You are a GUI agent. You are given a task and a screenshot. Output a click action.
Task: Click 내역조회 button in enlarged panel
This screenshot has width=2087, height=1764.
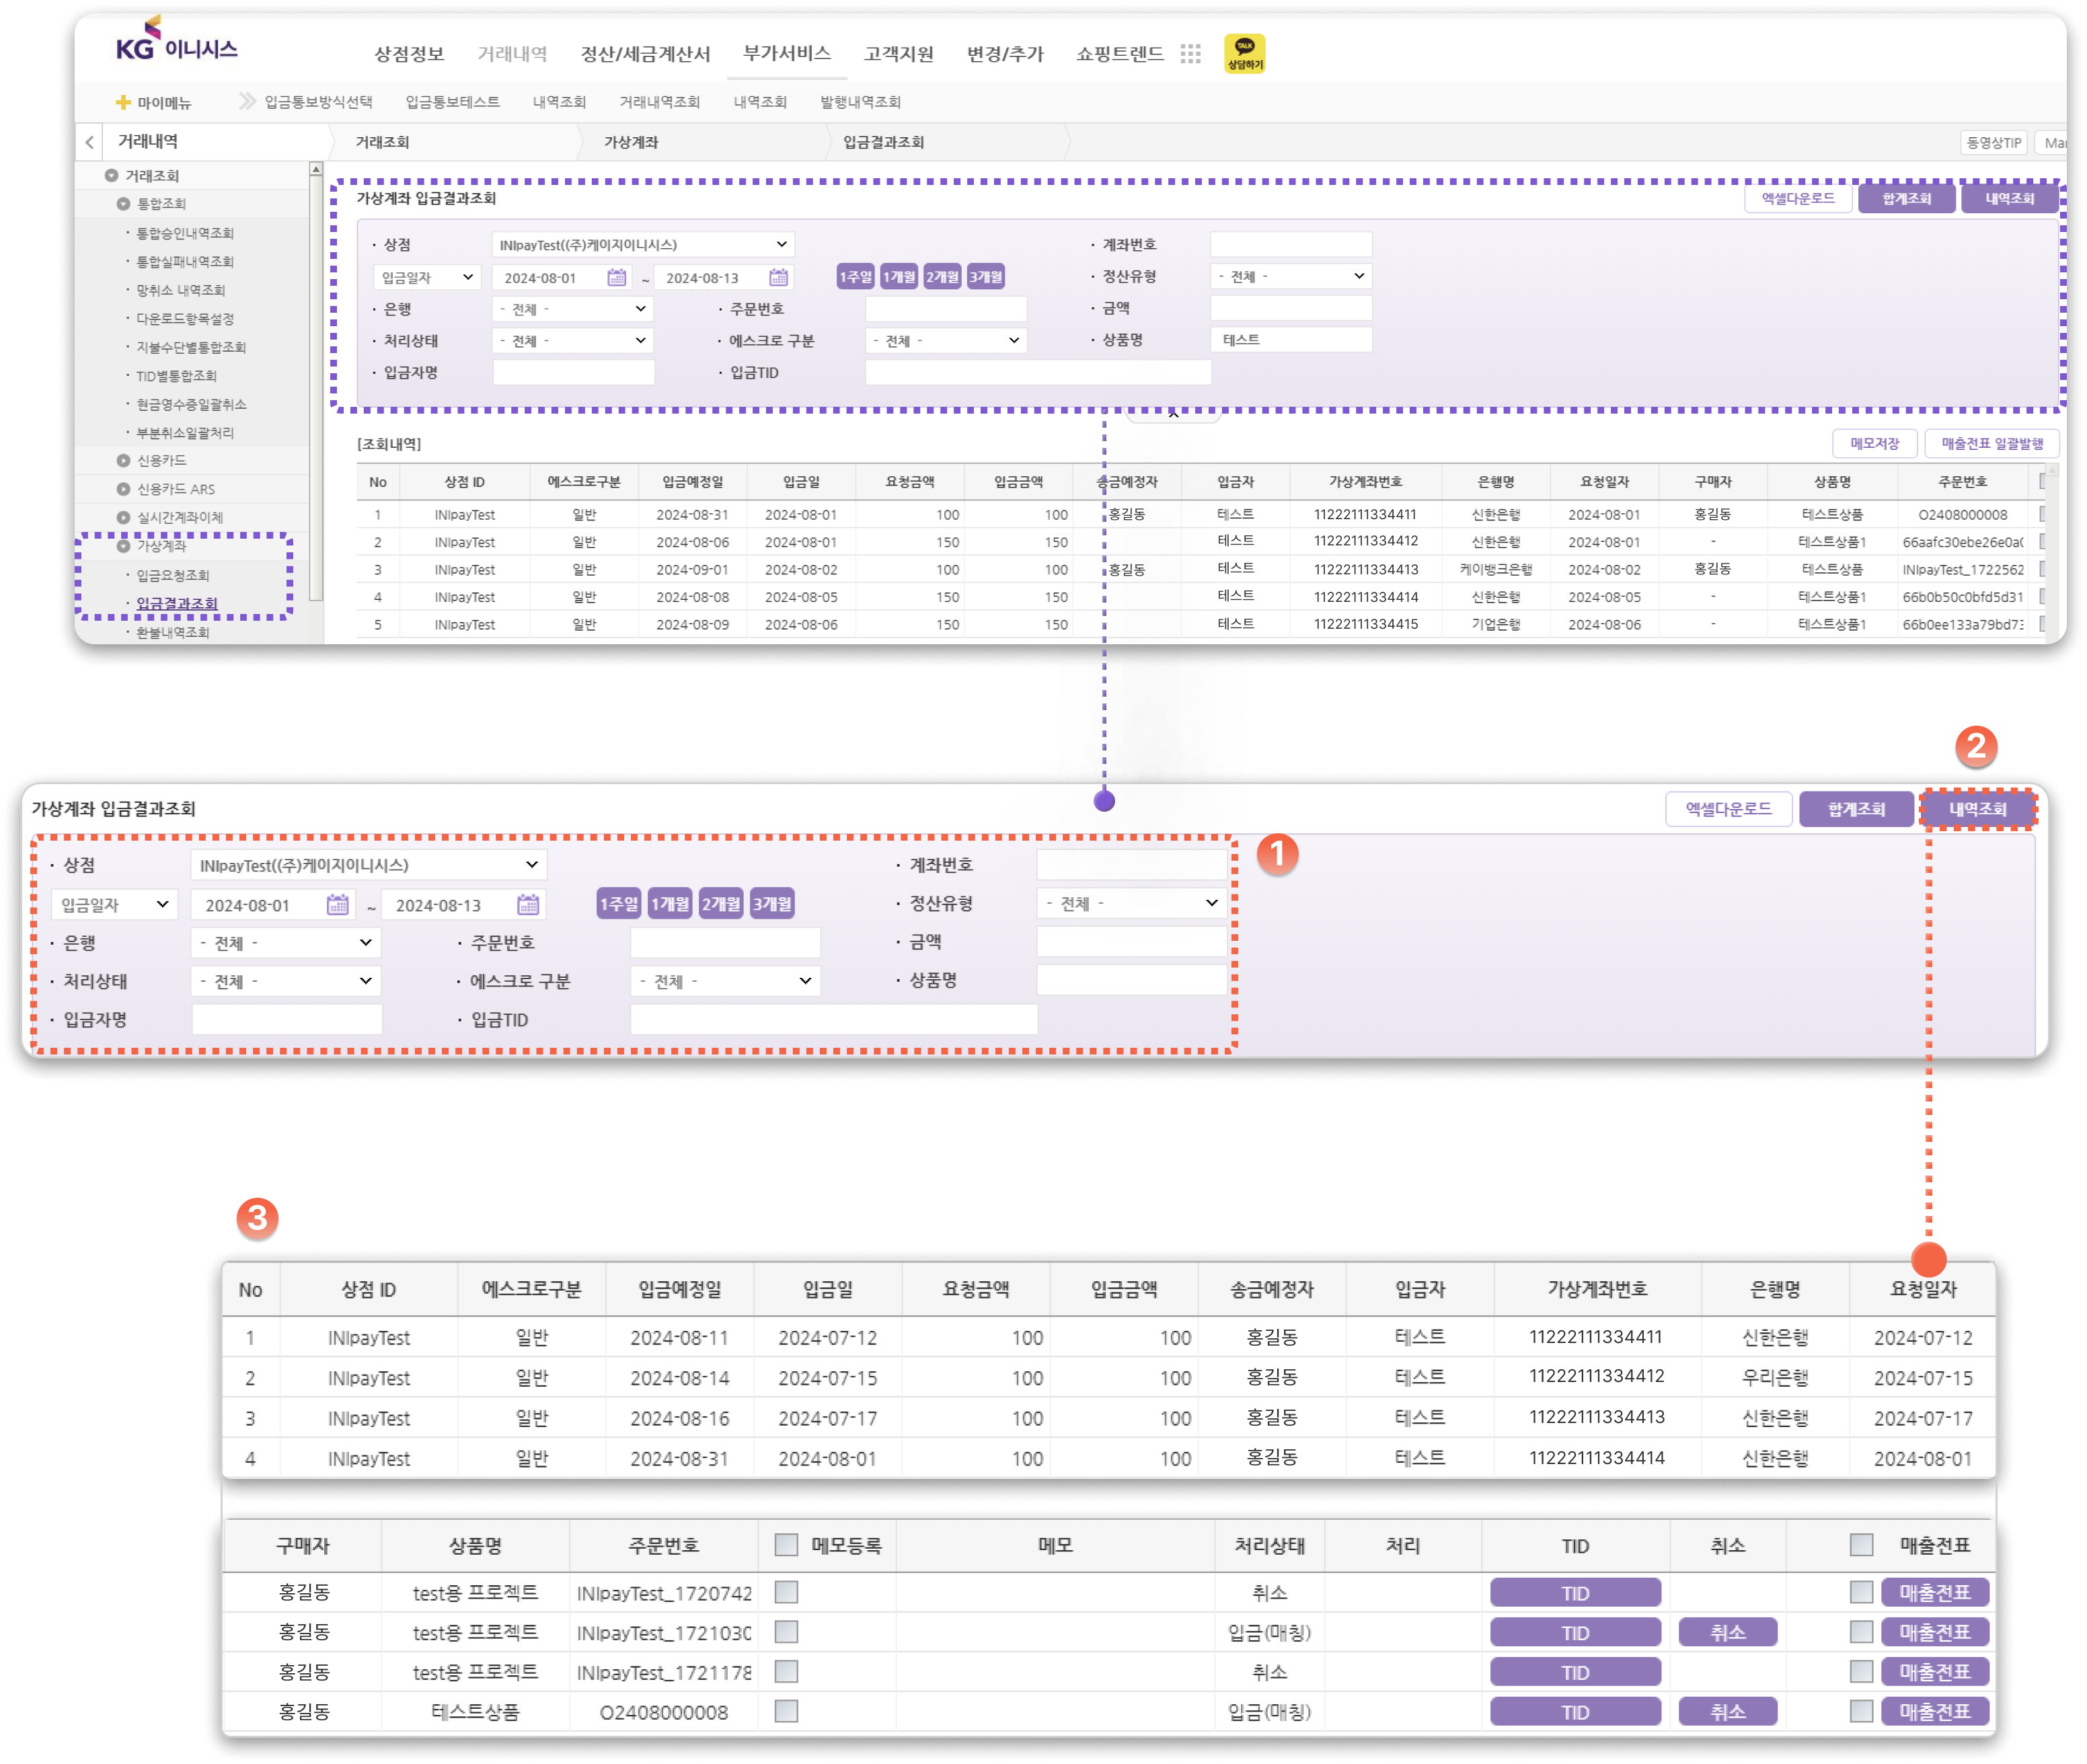[1977, 808]
